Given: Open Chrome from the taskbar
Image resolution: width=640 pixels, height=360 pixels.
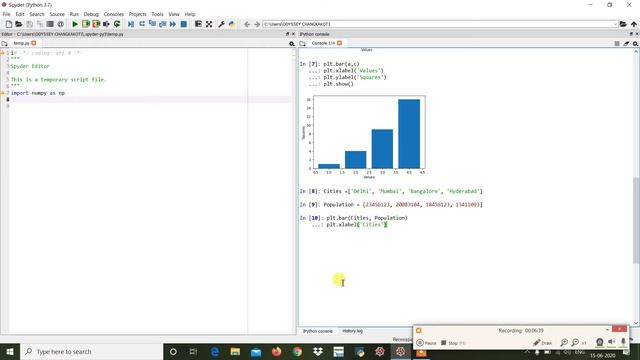Looking at the screenshot, I should pyautogui.click(x=297, y=351).
